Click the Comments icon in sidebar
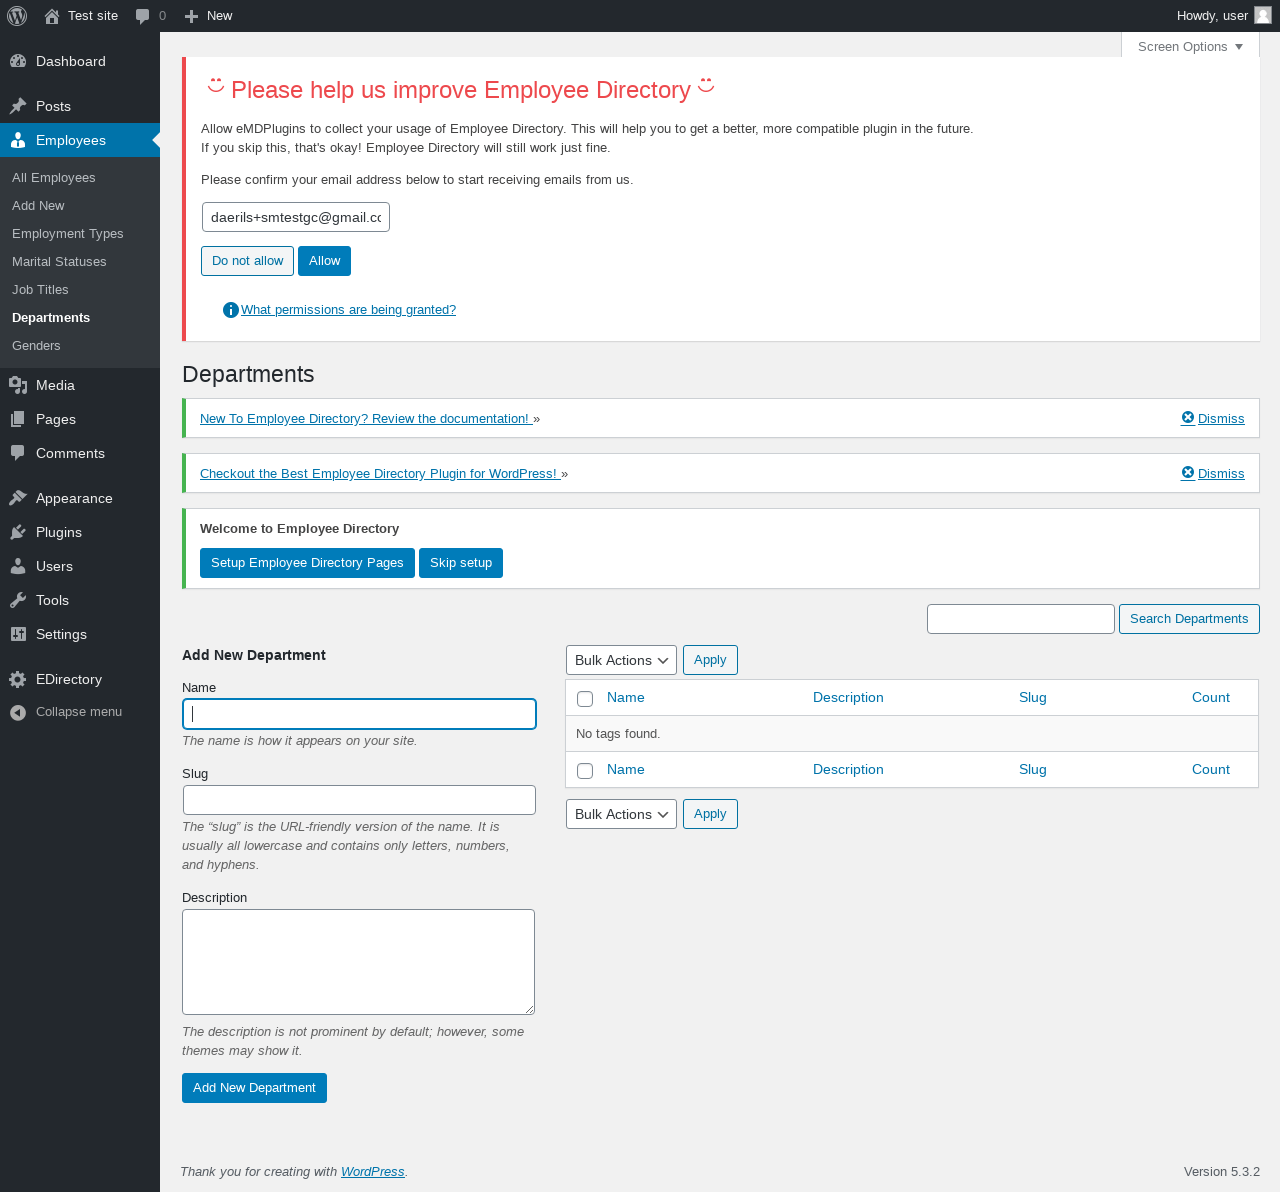The height and width of the screenshot is (1192, 1280). coord(18,453)
